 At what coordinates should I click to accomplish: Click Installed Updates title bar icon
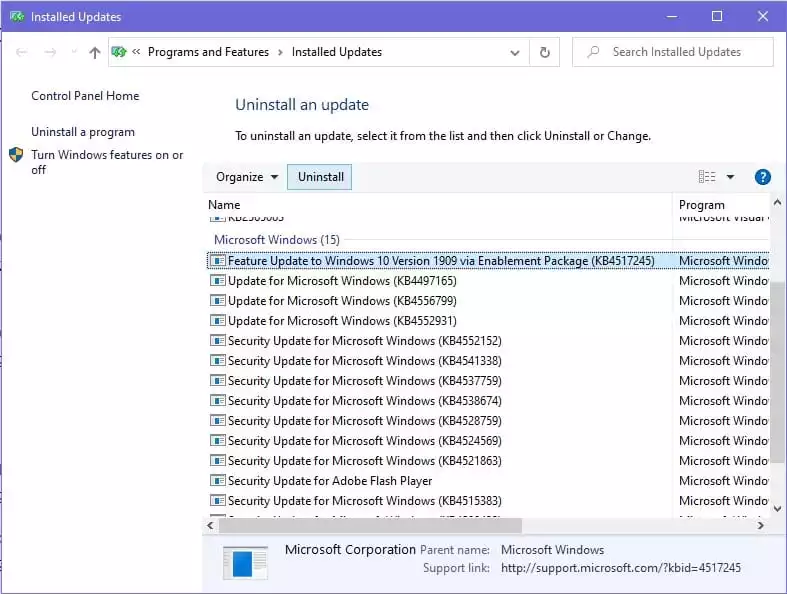pyautogui.click(x=17, y=17)
